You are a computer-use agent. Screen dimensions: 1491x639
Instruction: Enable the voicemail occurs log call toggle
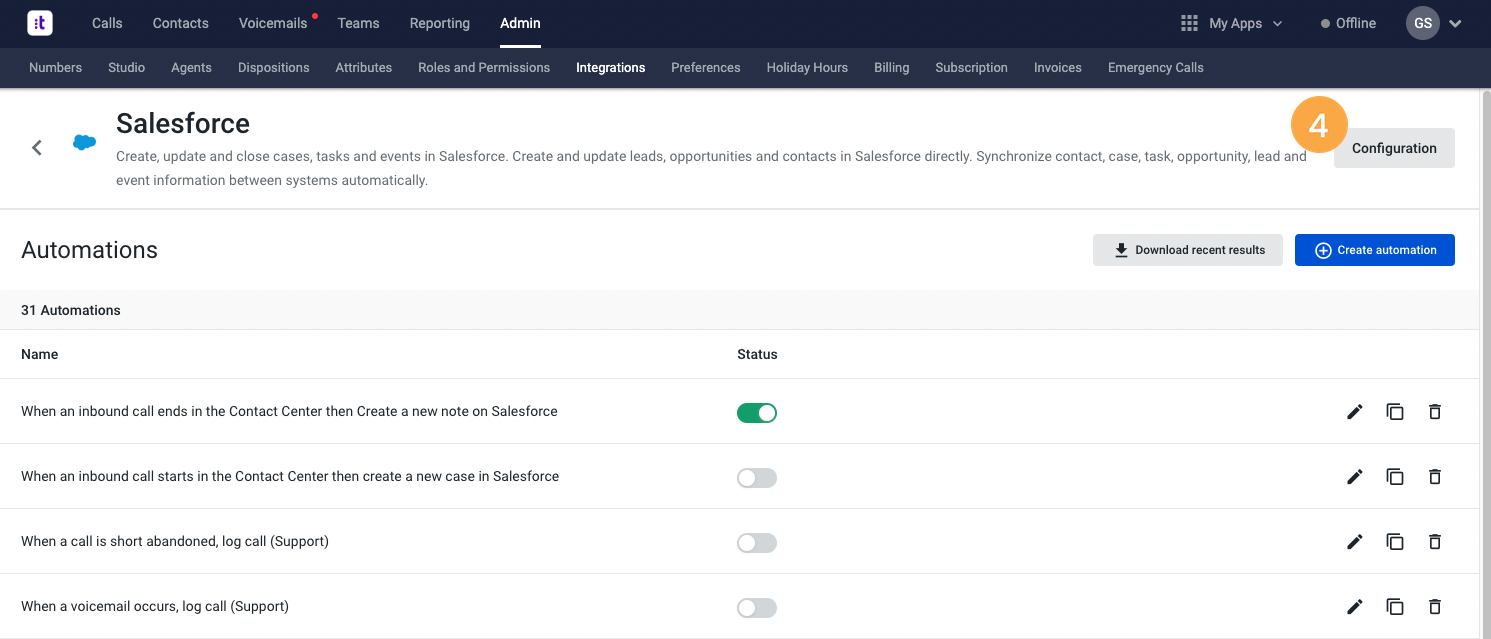757,608
